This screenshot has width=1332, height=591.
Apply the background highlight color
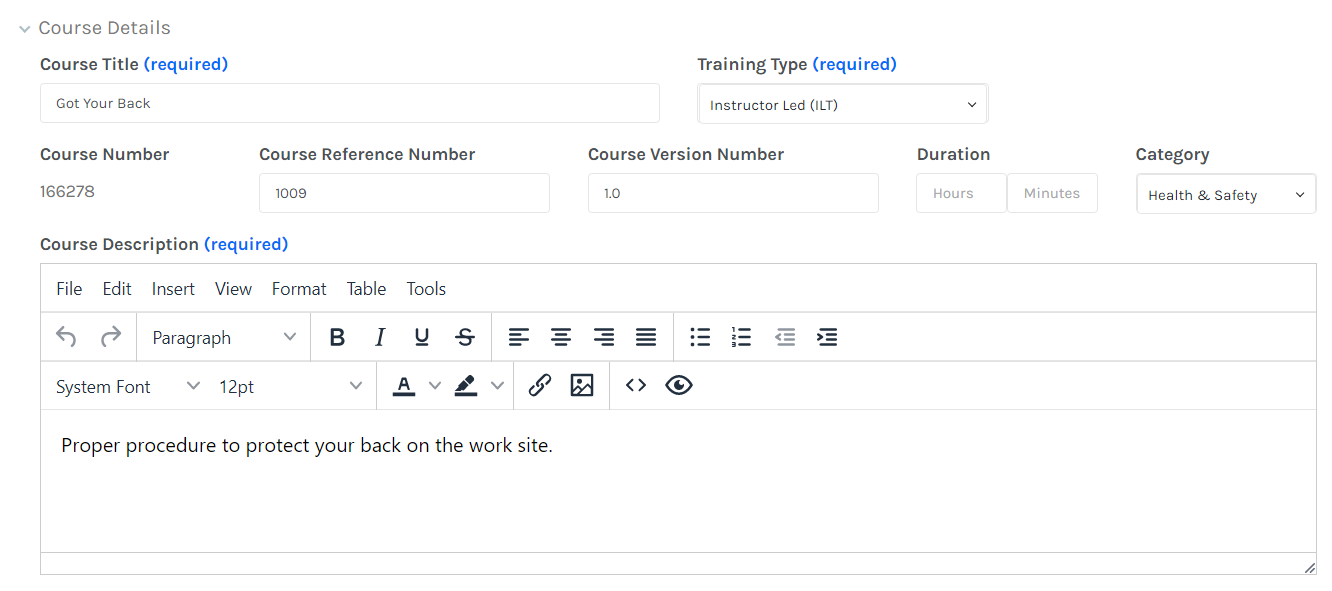(x=466, y=386)
